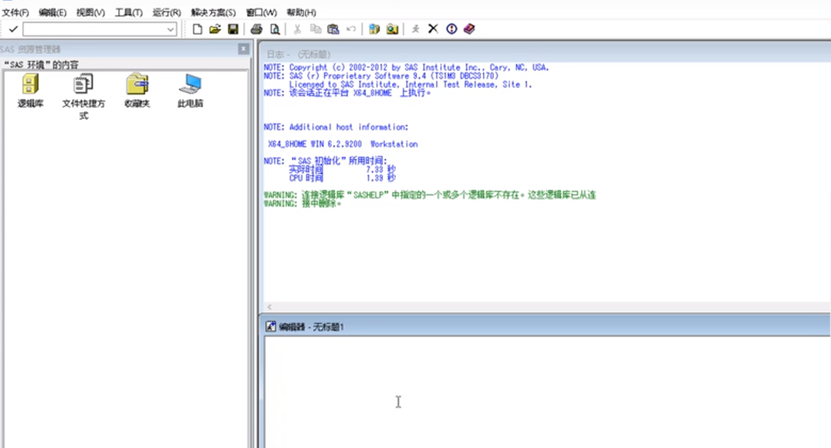Expand the command box dropdown arrow
831x448 pixels.
click(171, 30)
